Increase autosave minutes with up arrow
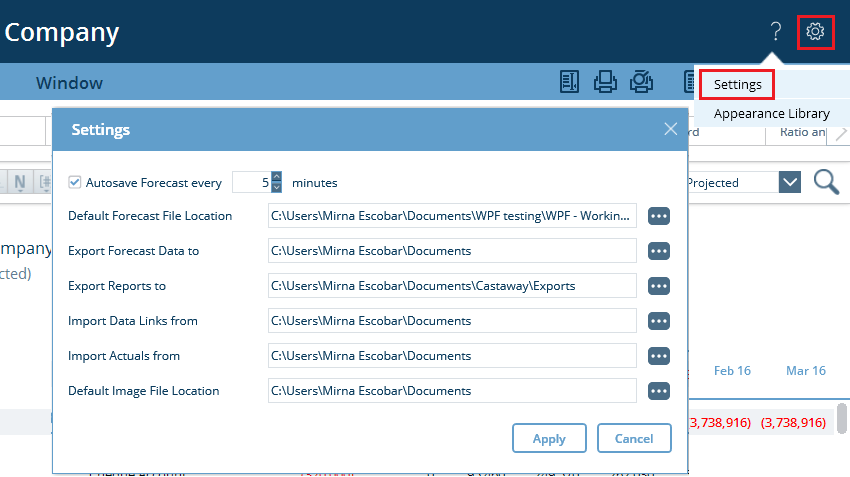The width and height of the screenshot is (850, 477). [x=277, y=177]
